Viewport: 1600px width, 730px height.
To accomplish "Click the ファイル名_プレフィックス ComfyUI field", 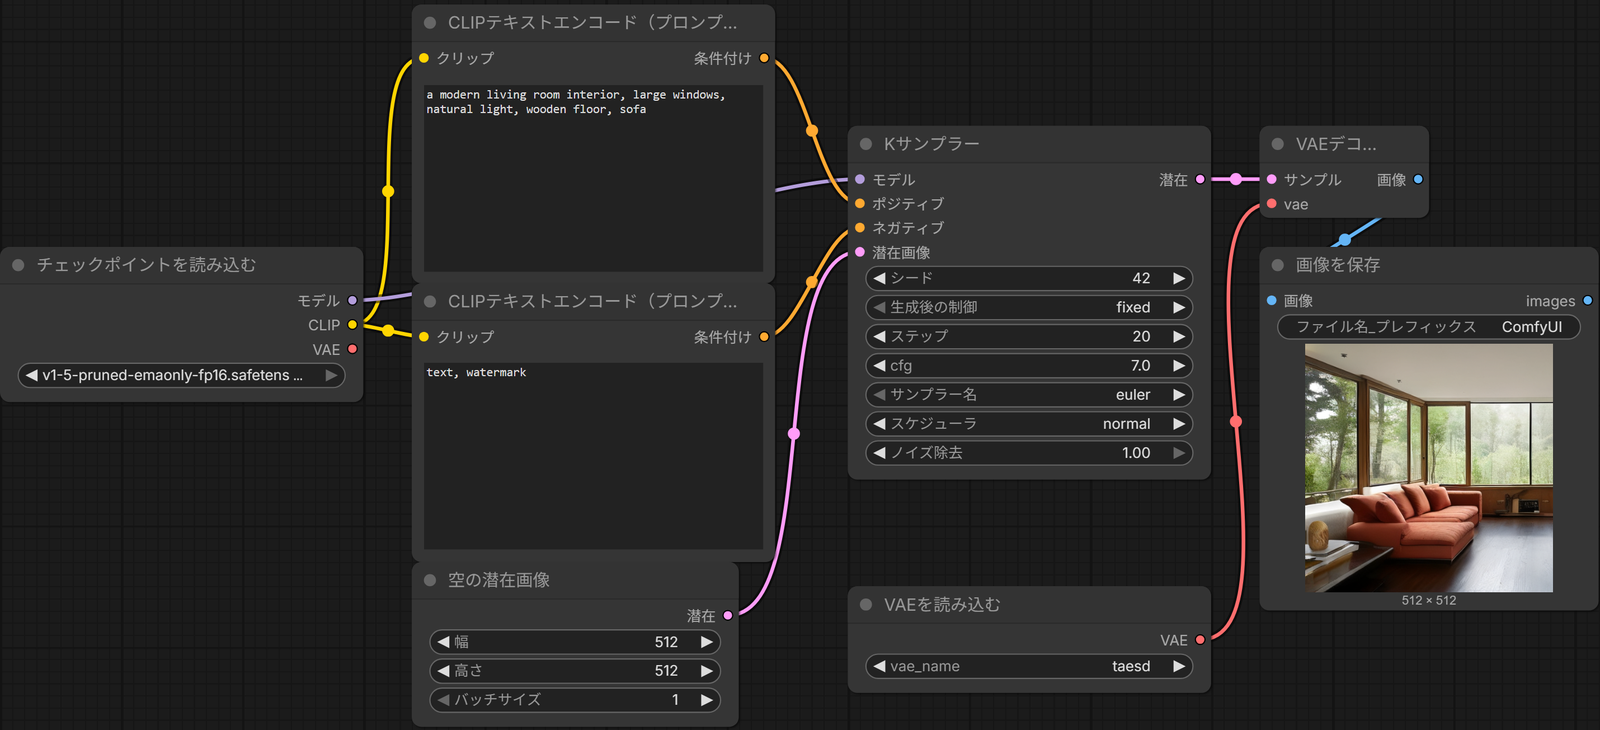I will pos(1429,327).
